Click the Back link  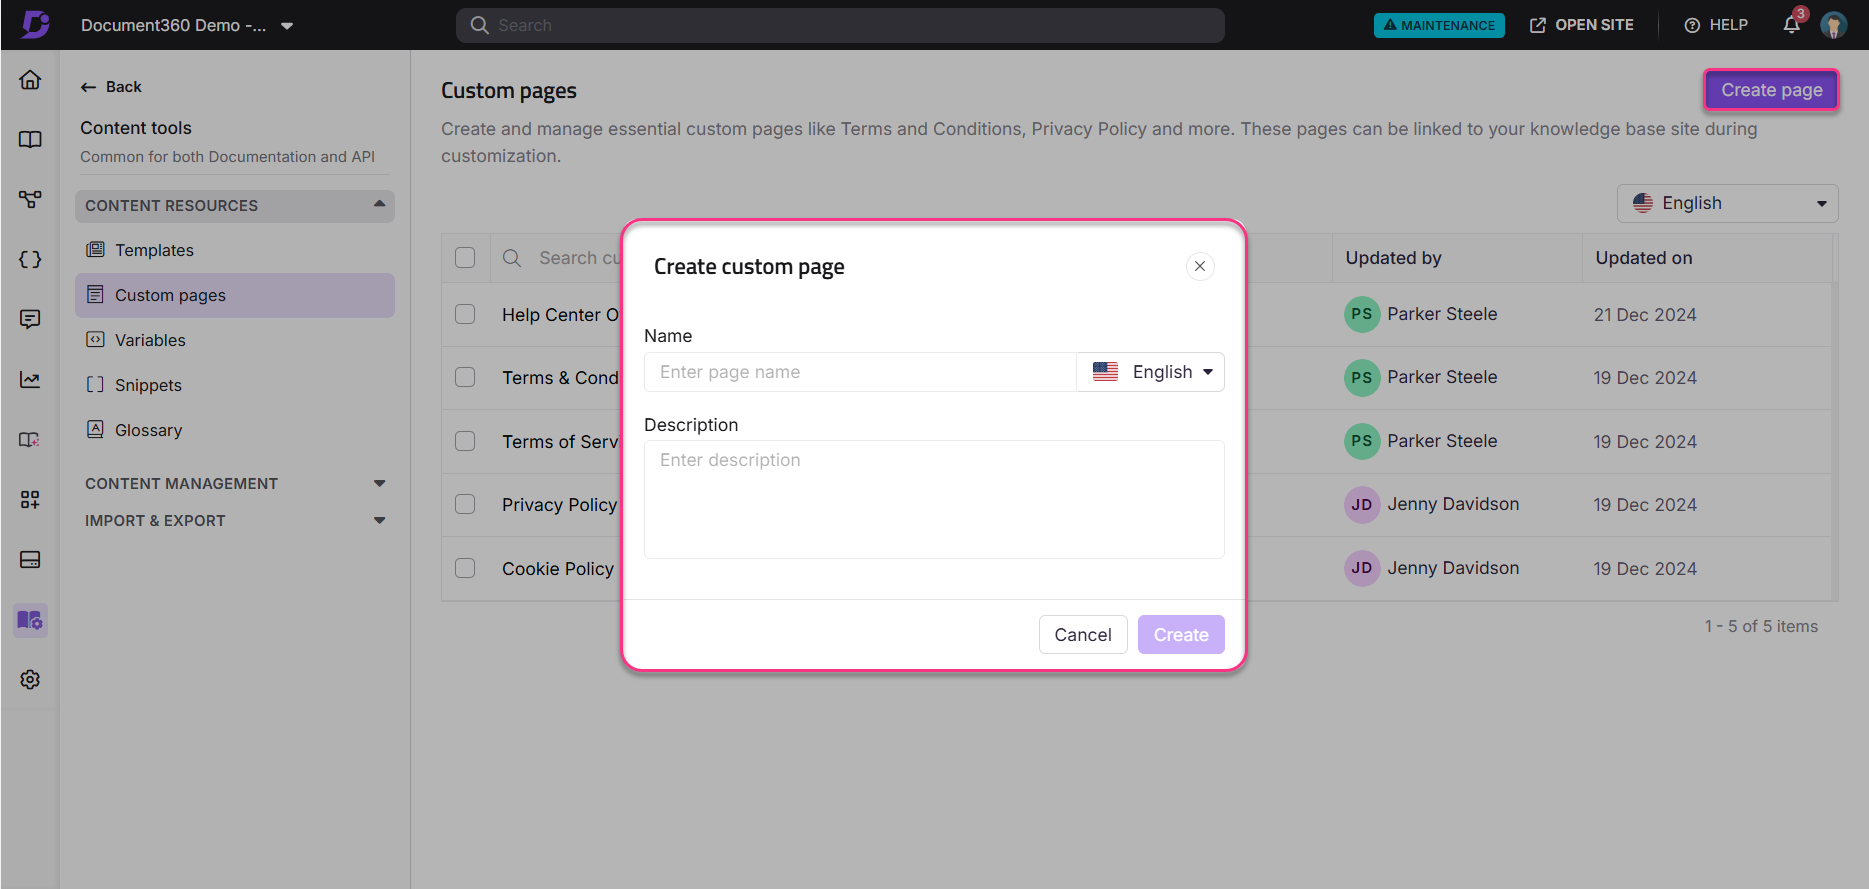coord(111,87)
